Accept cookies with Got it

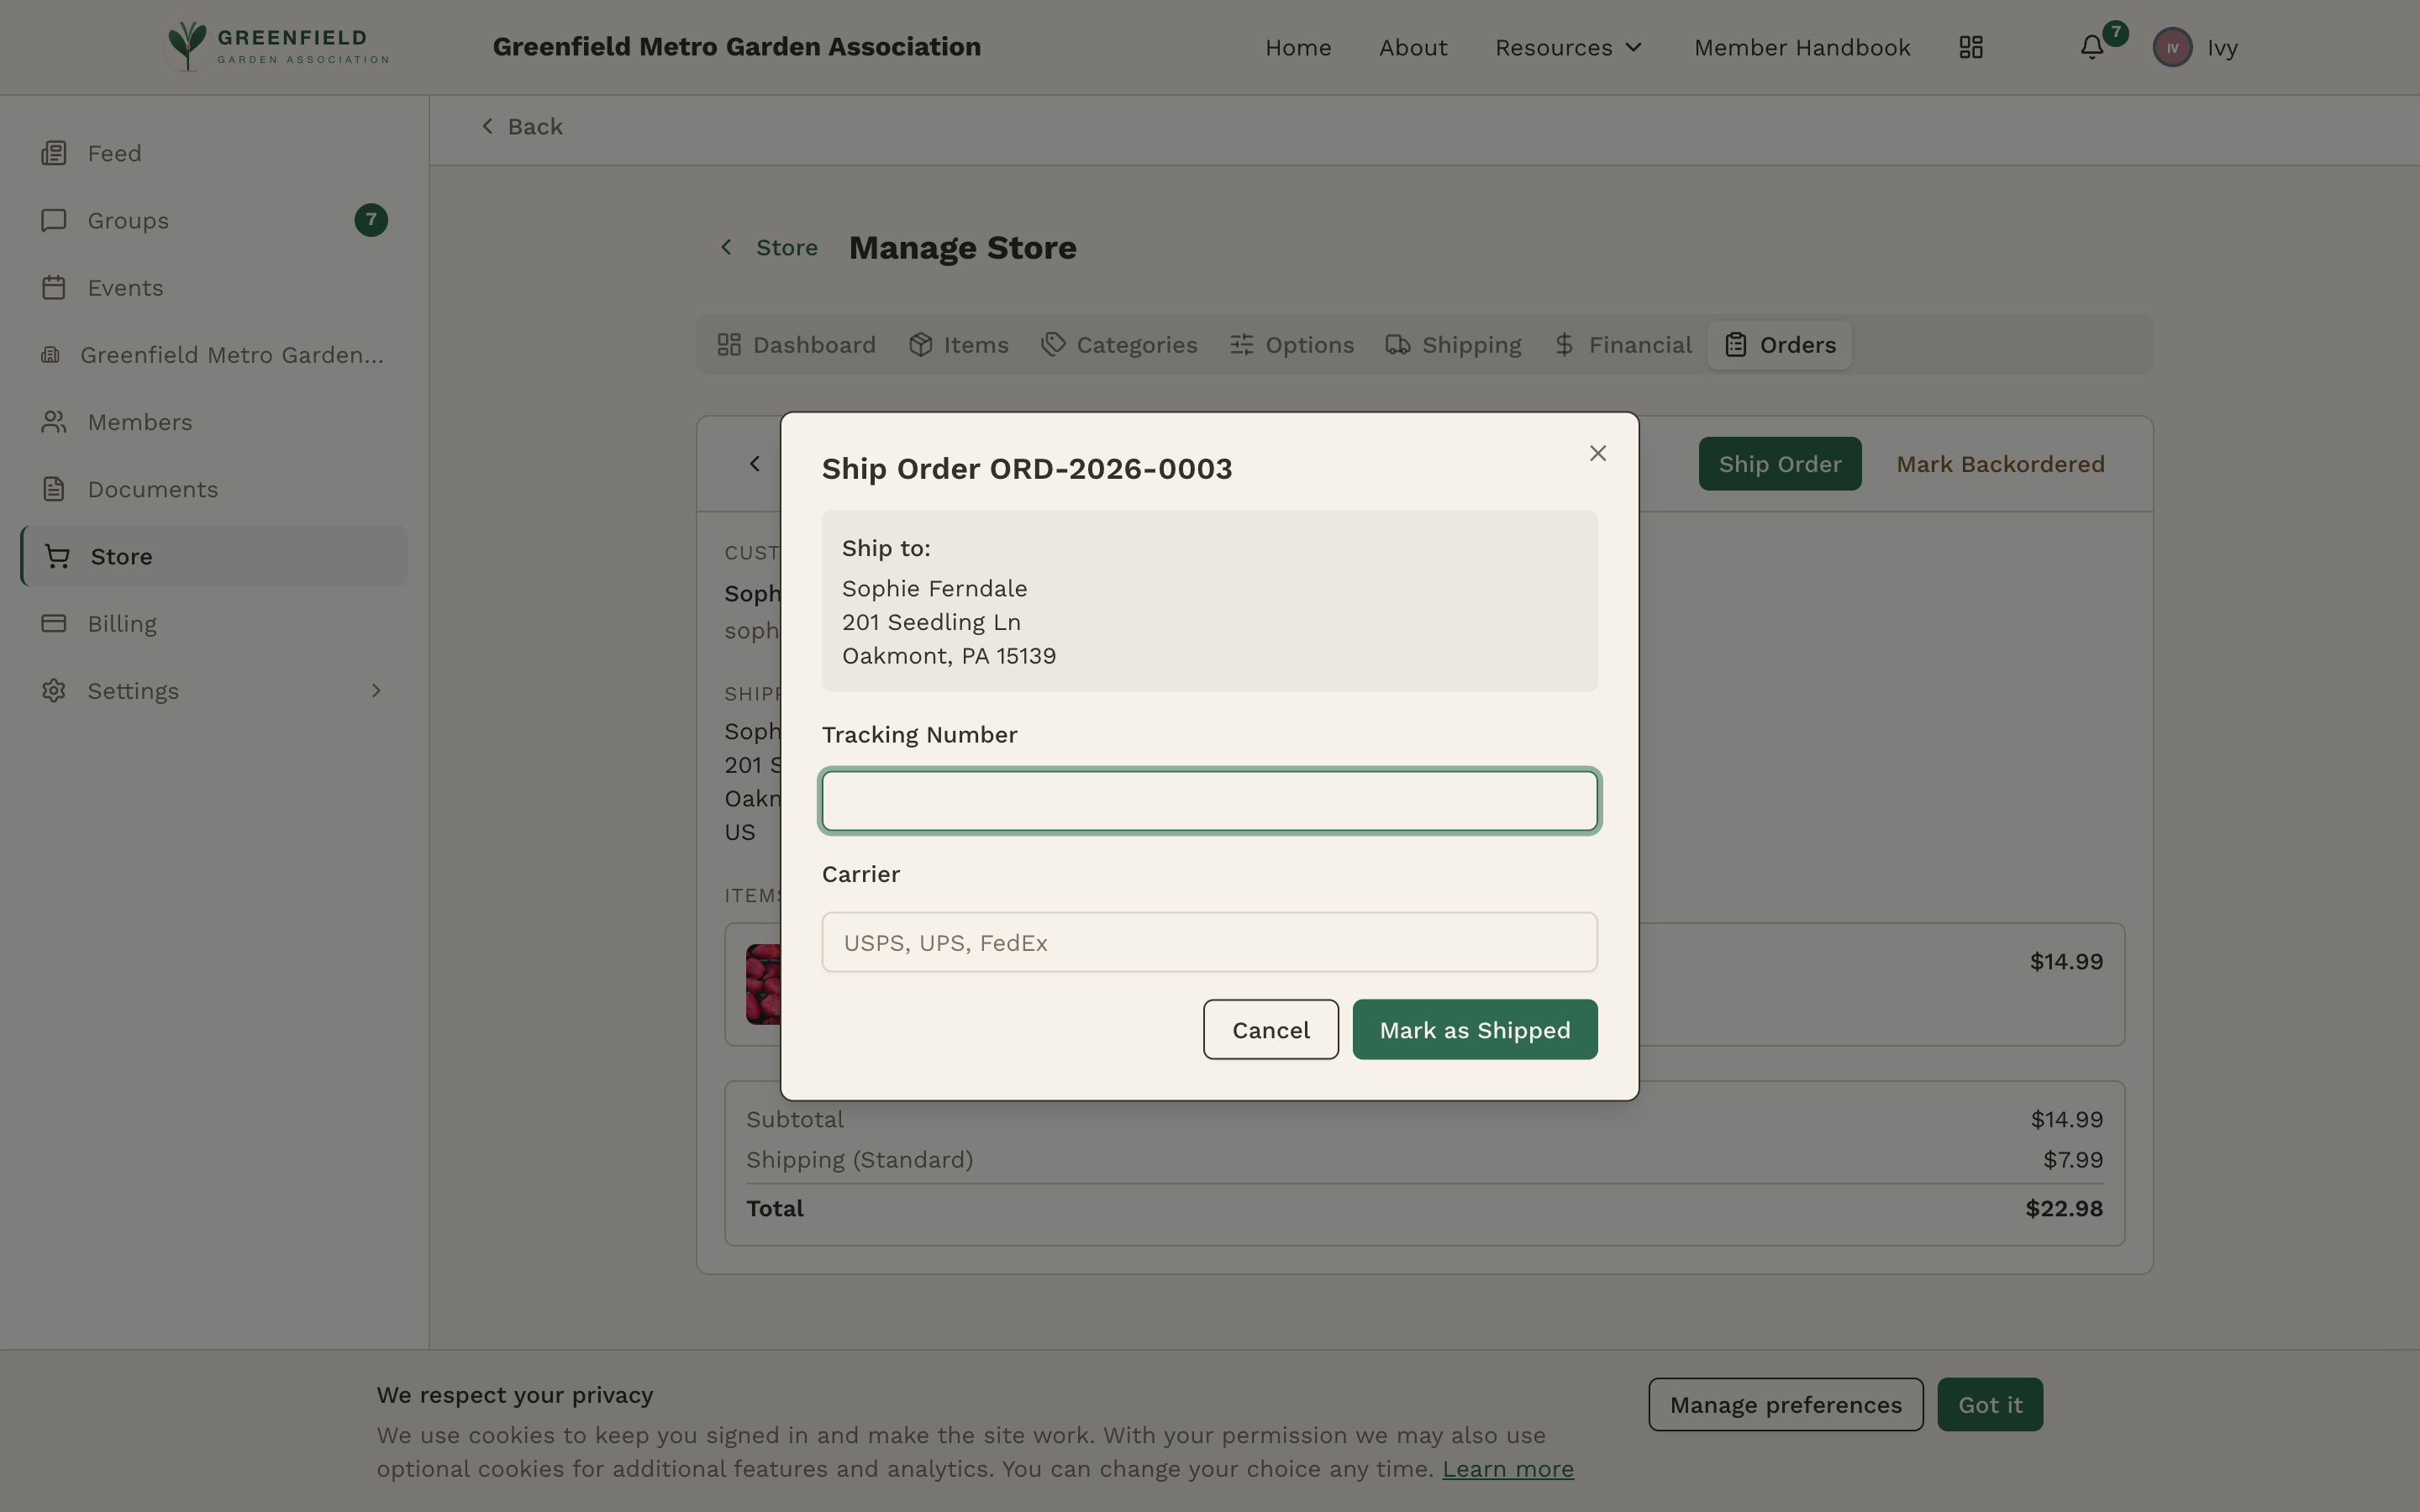pos(1989,1404)
